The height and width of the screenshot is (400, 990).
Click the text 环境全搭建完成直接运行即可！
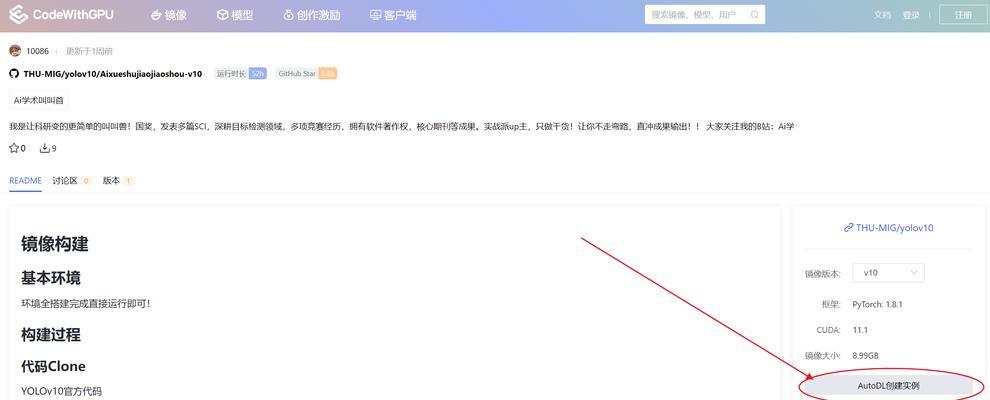(86, 303)
